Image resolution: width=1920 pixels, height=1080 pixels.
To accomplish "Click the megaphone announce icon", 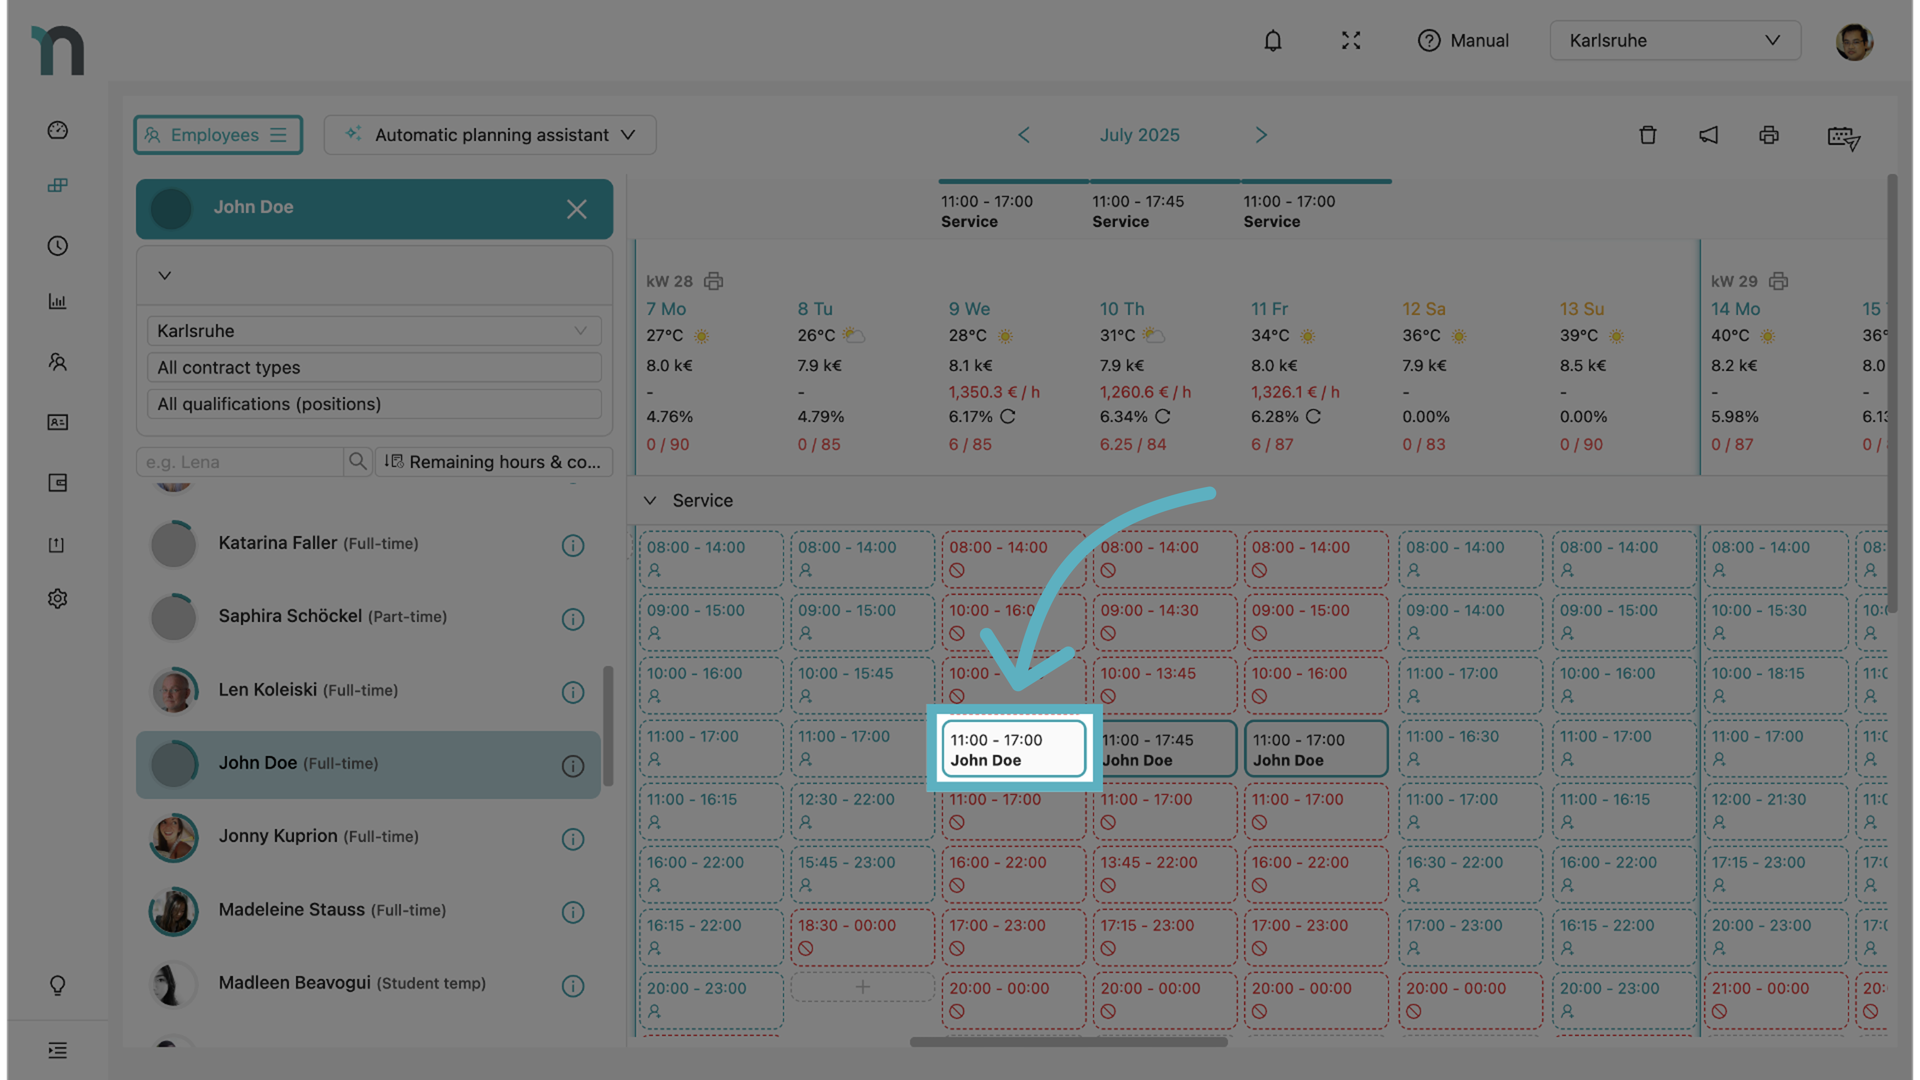I will (1708, 135).
